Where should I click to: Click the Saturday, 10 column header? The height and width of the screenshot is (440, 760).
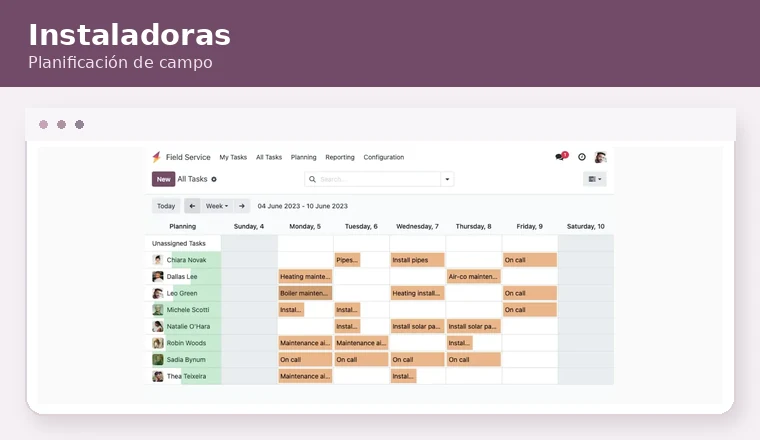[x=586, y=226]
